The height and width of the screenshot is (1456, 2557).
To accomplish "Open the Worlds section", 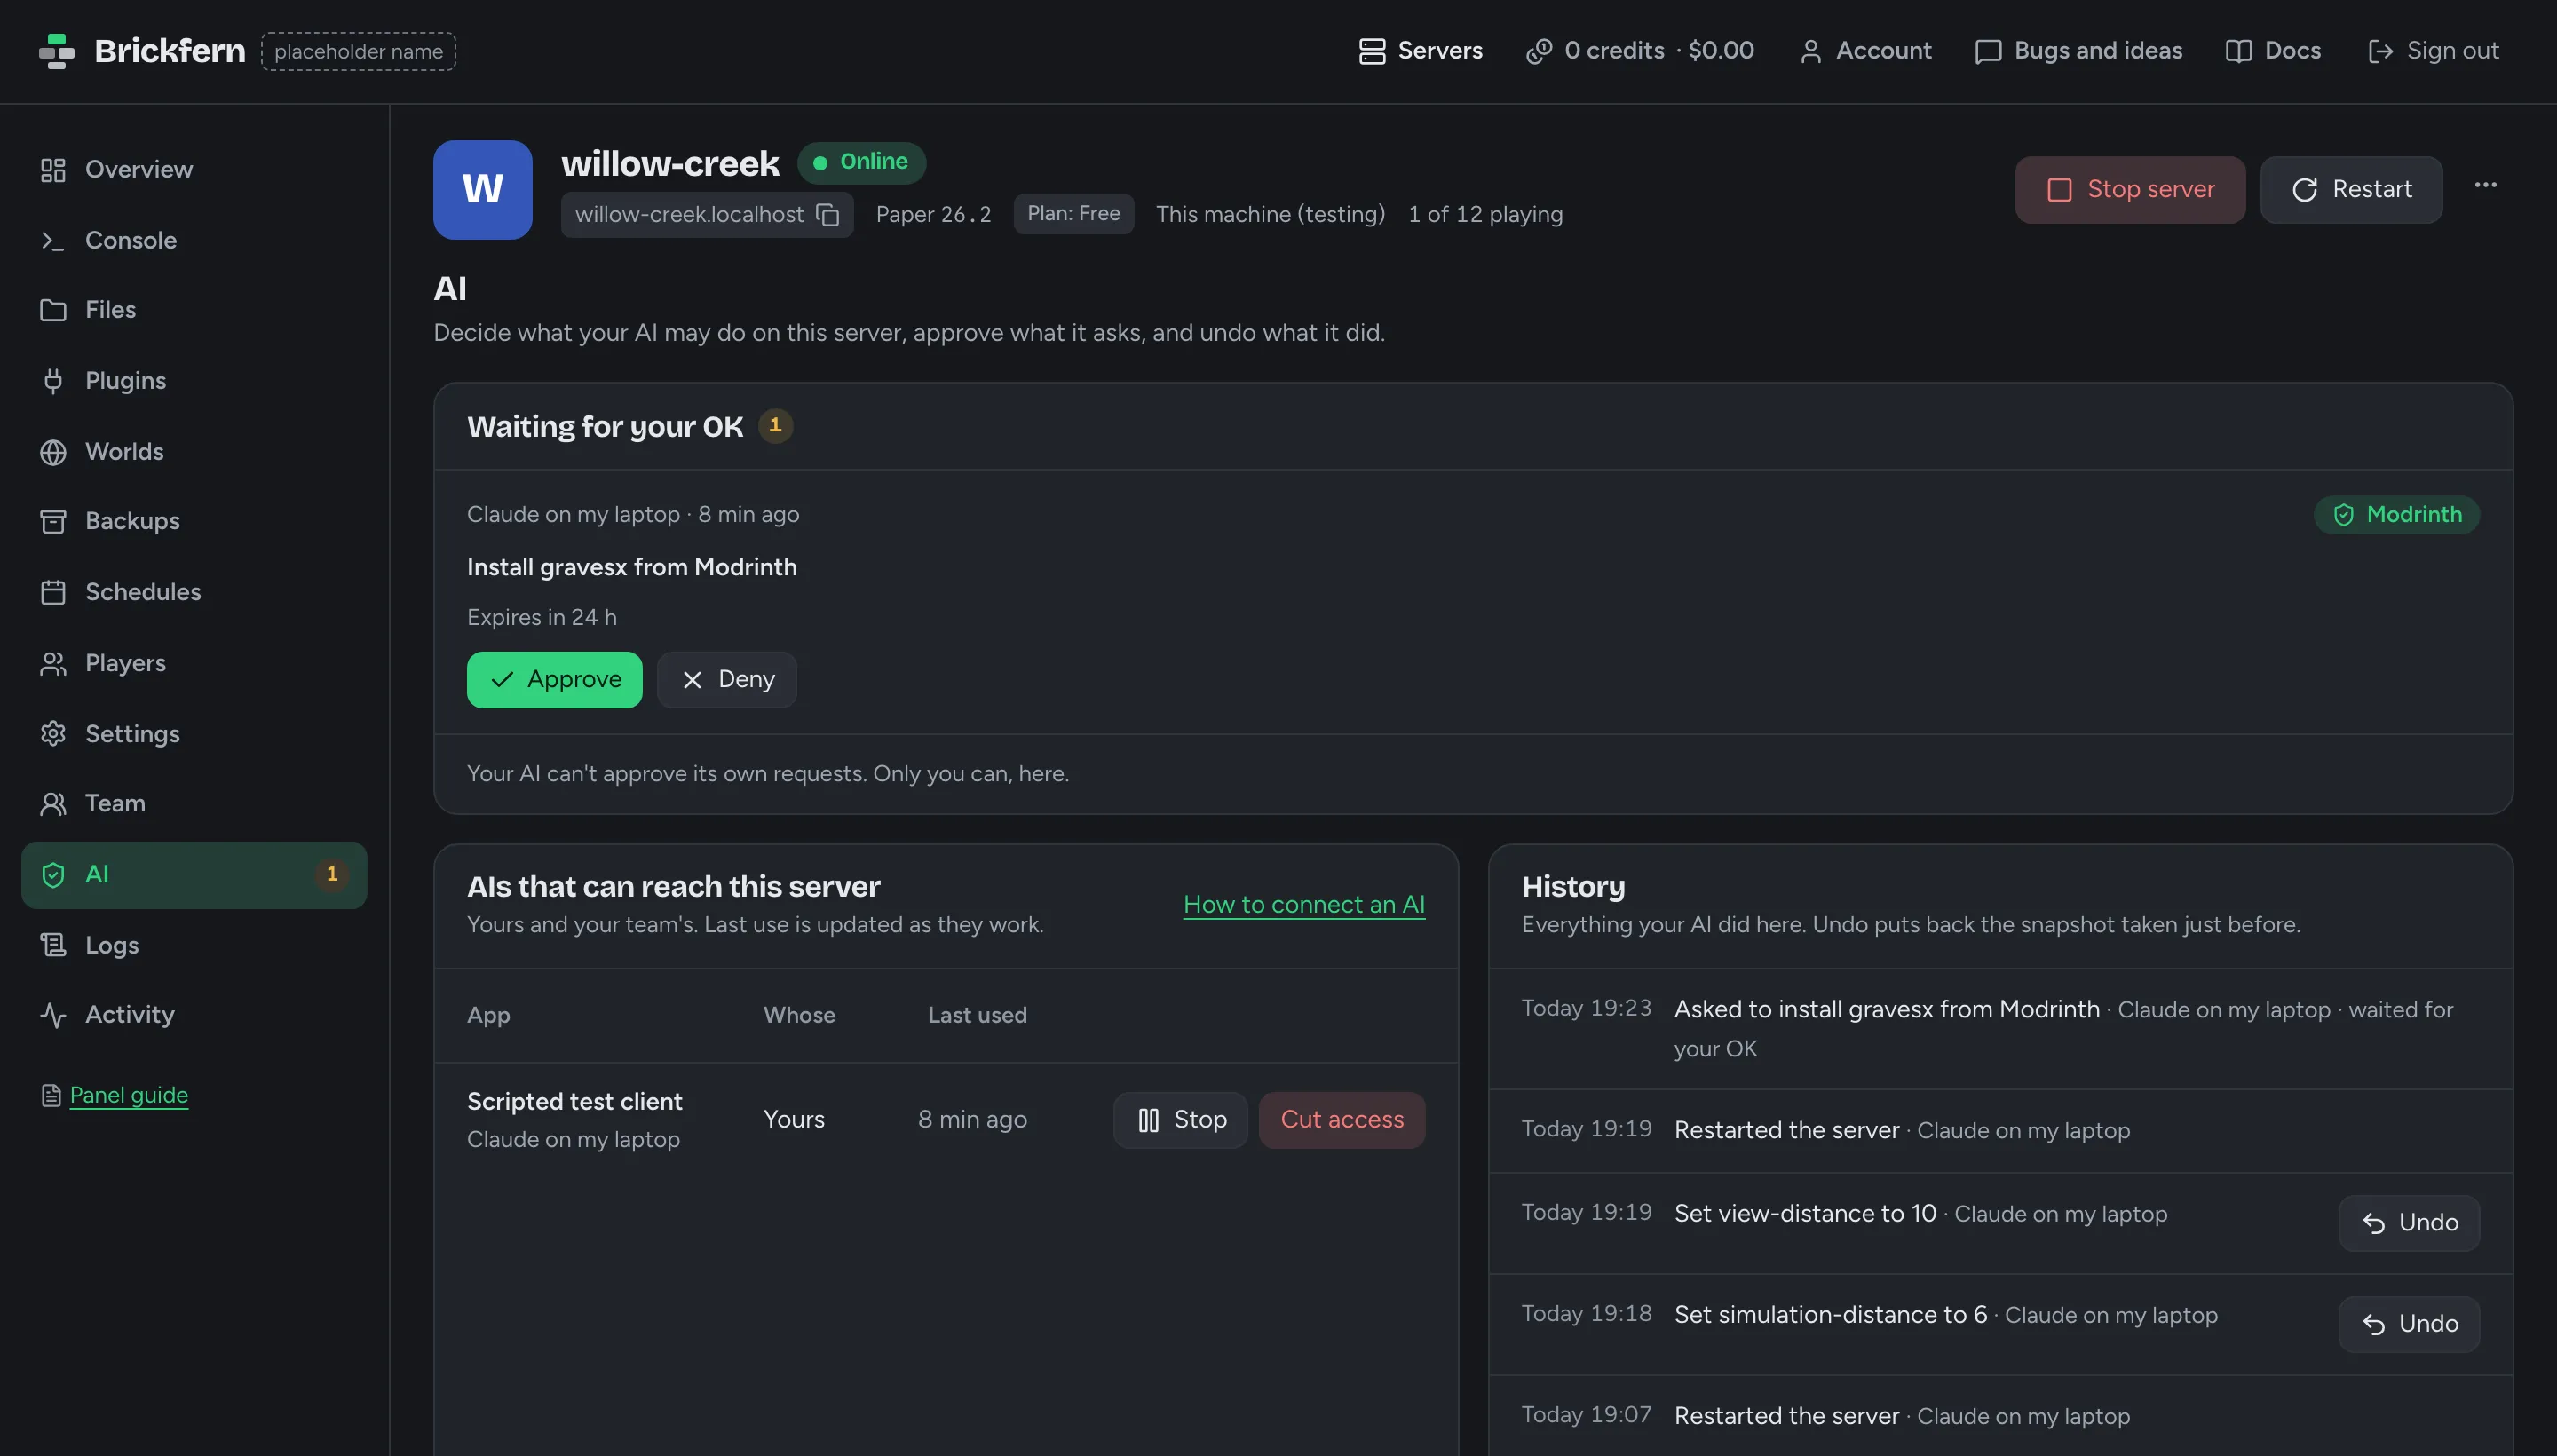I will [194, 452].
